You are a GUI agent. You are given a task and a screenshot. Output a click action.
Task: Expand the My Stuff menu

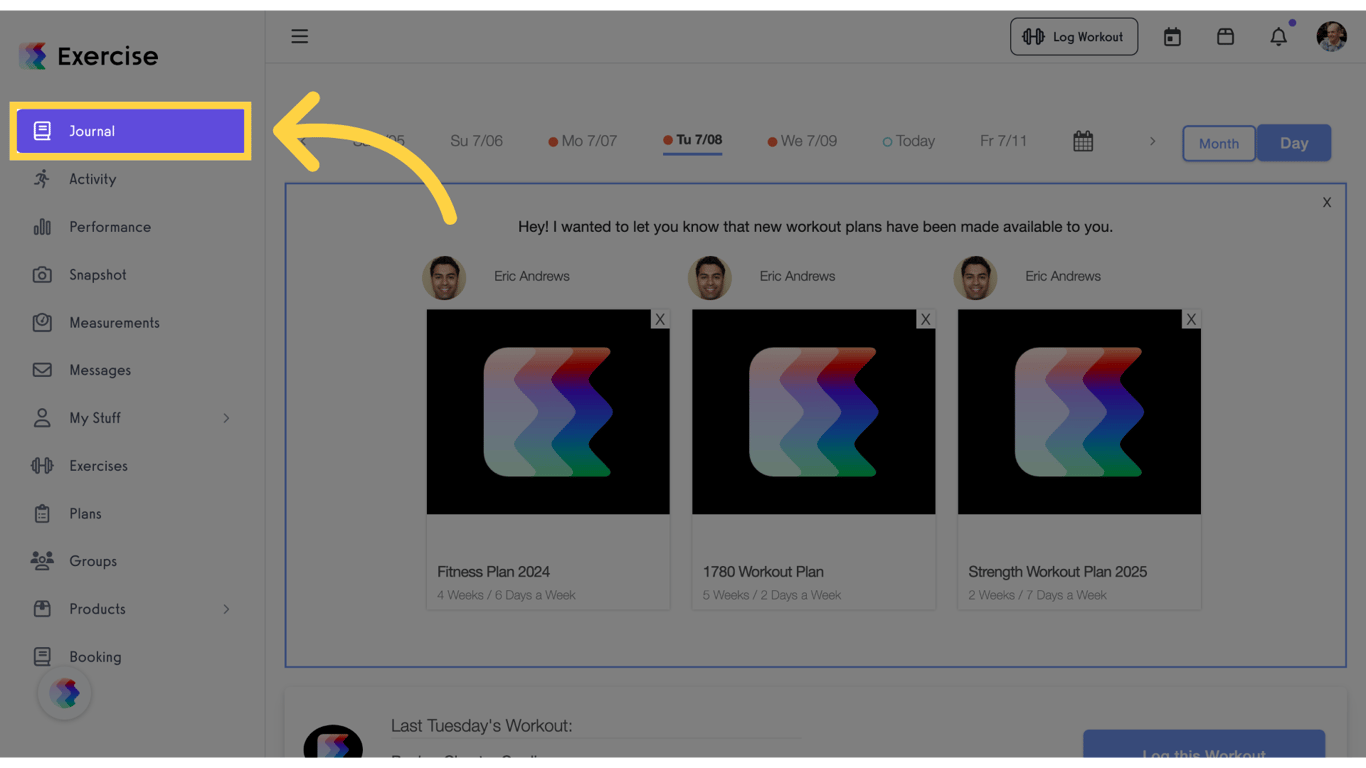(x=94, y=418)
